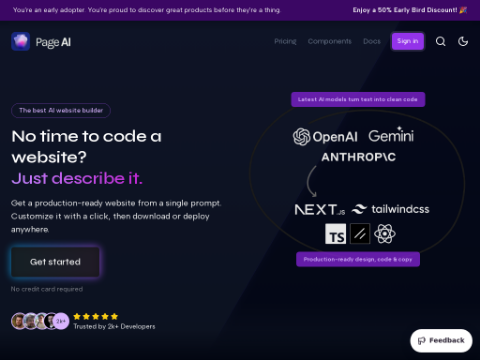
Task: Click the Next.js logo
Action: pos(320,210)
